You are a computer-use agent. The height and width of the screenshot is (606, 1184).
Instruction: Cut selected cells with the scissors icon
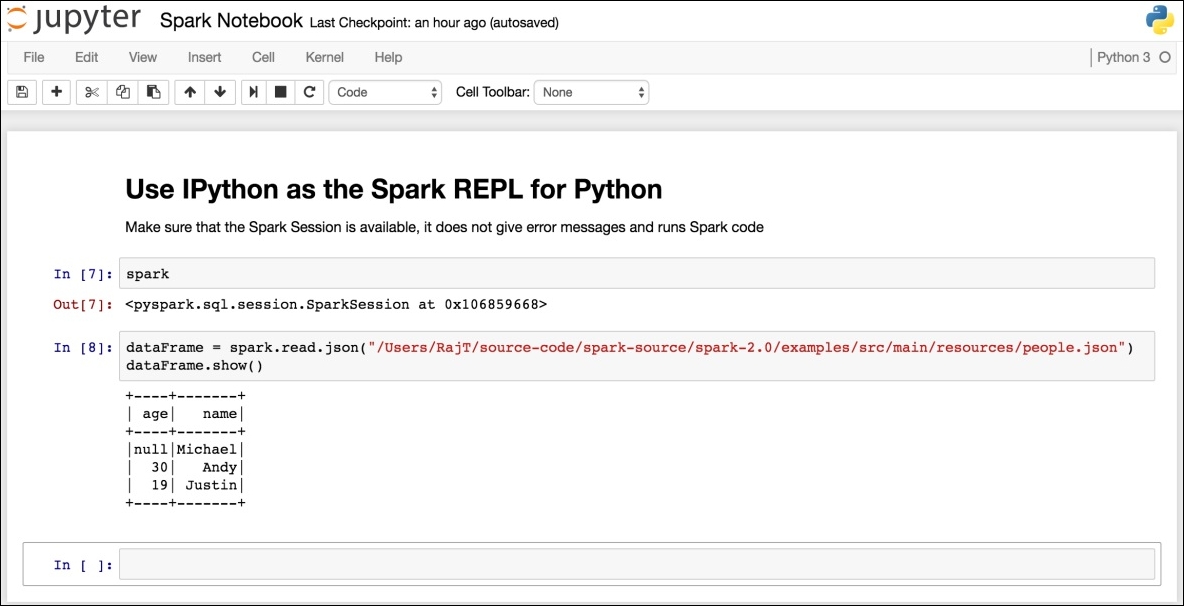(x=92, y=92)
